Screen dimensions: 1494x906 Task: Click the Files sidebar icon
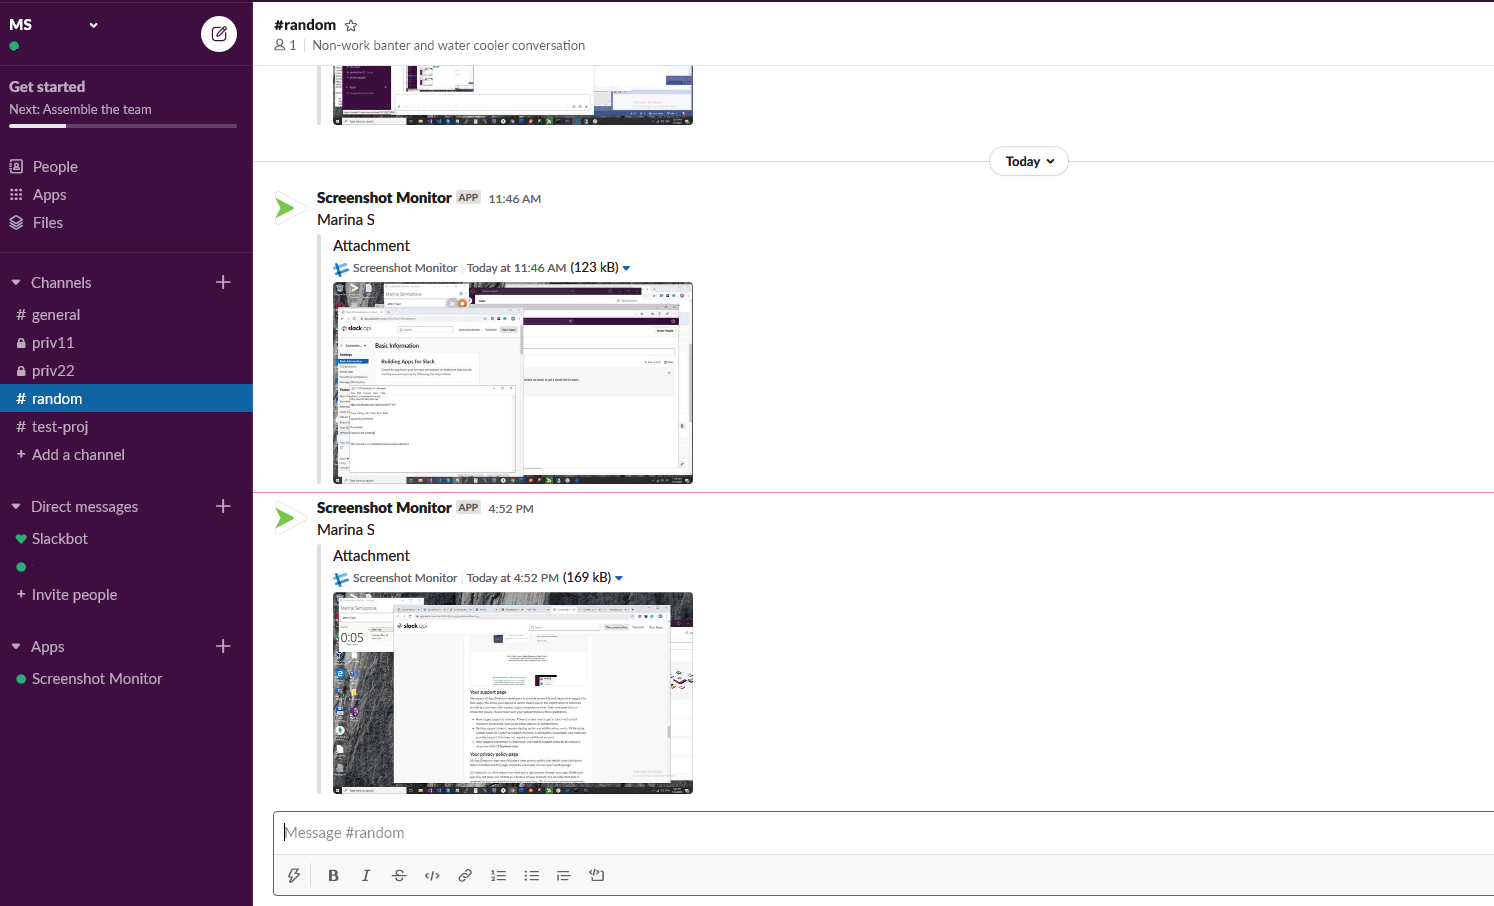tap(47, 222)
